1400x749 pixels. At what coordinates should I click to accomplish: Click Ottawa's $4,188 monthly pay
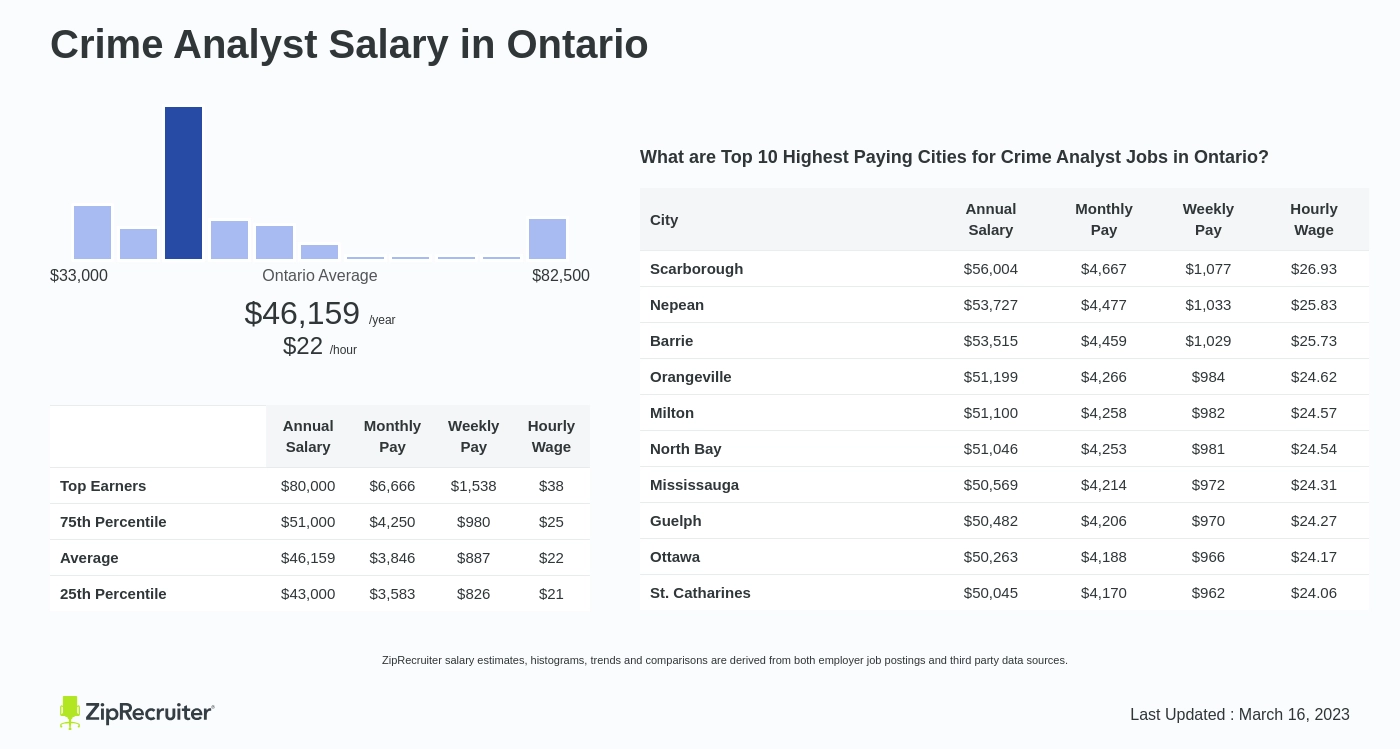coord(1104,556)
